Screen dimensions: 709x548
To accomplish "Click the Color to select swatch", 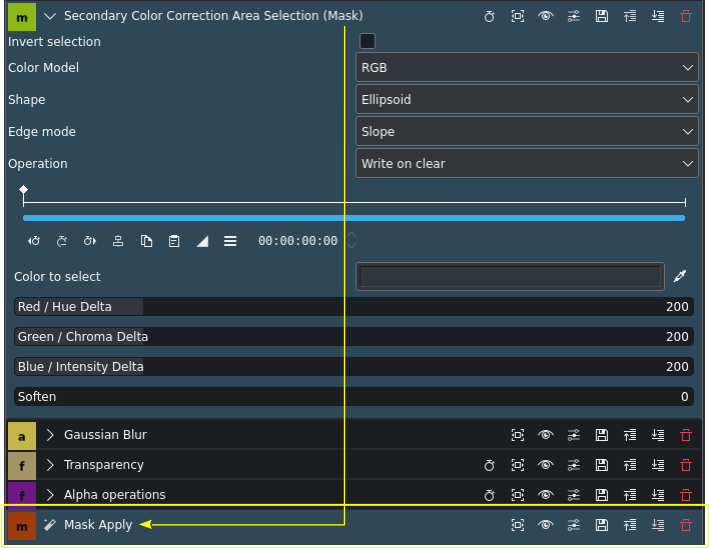I will pyautogui.click(x=510, y=277).
